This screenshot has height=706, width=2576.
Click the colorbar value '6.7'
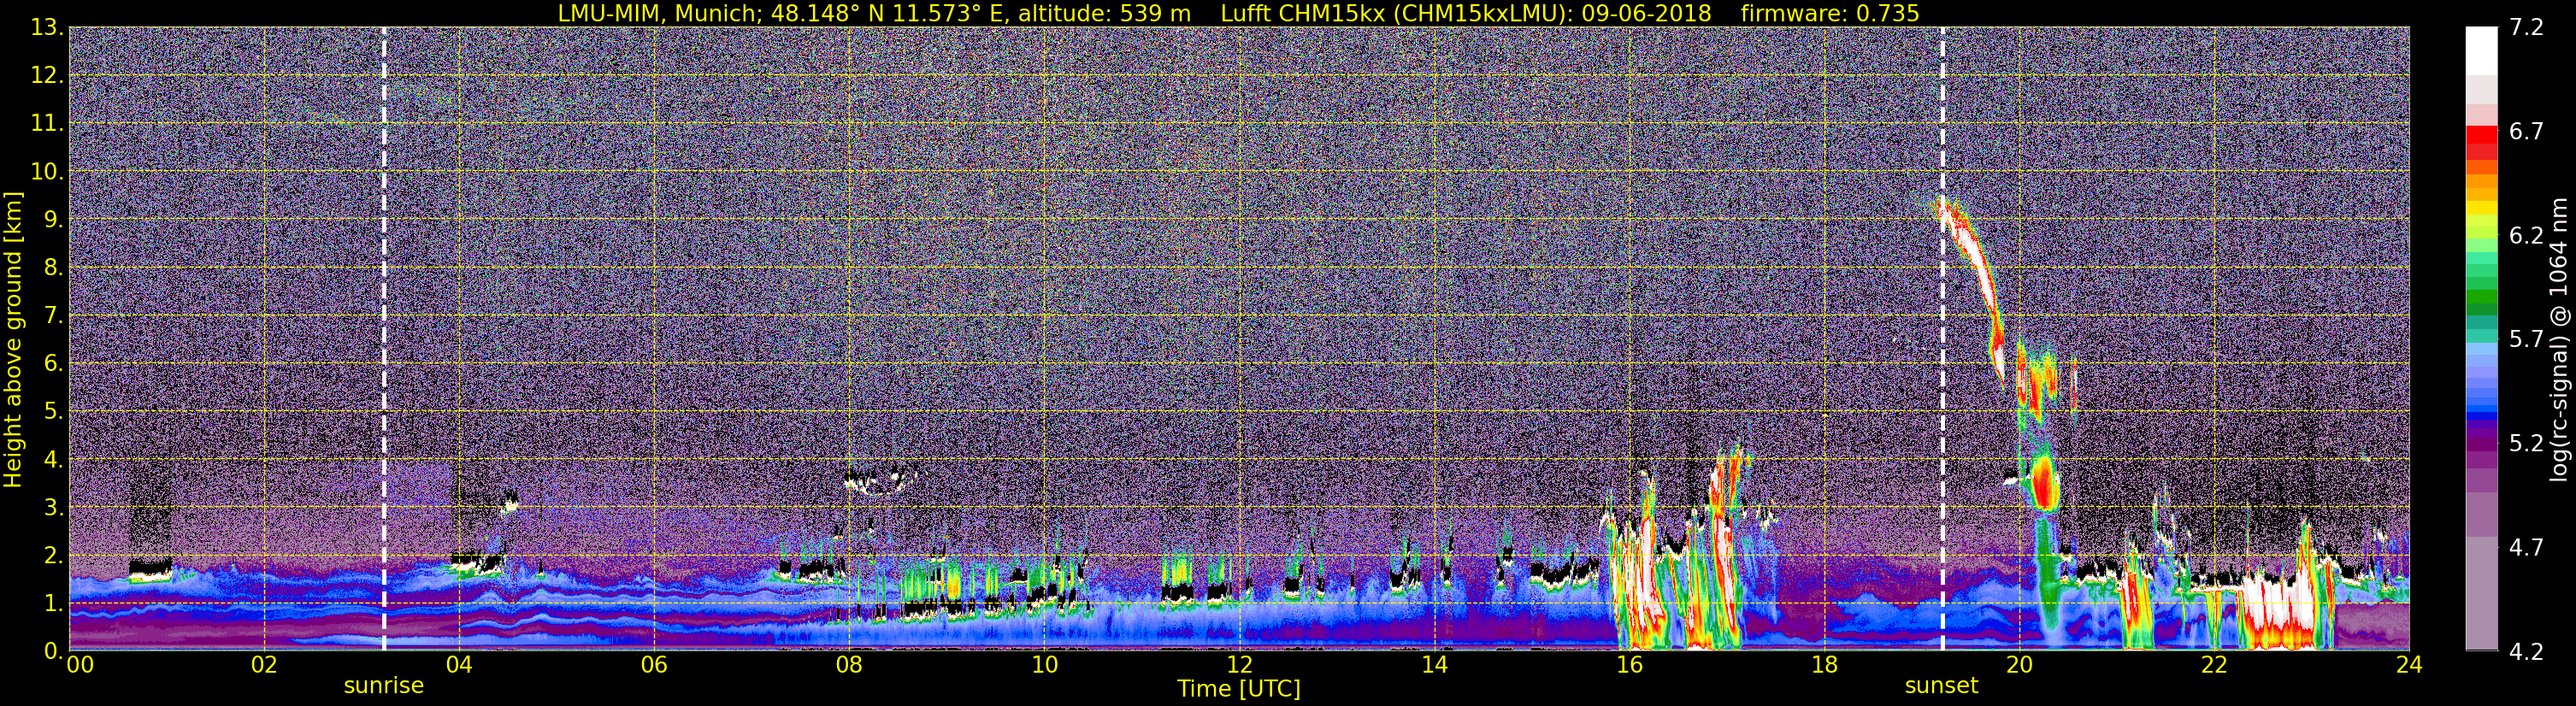[x=2526, y=131]
